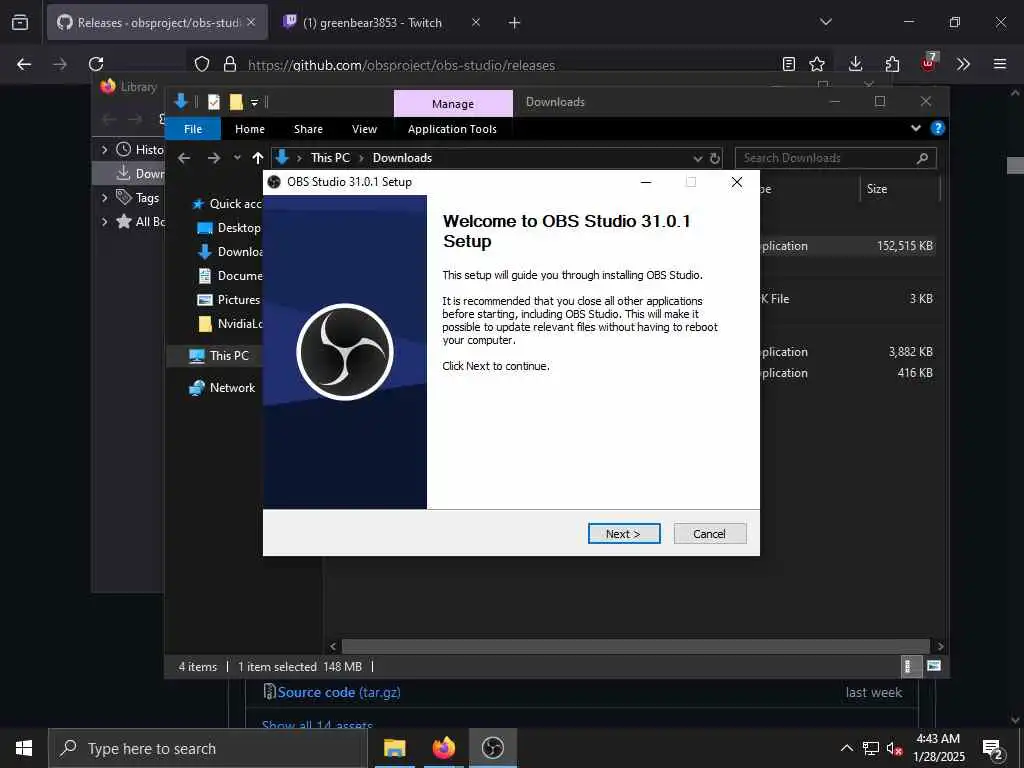This screenshot has width=1024, height=768.
Task: Click the taskbar search box
Action: [x=208, y=748]
